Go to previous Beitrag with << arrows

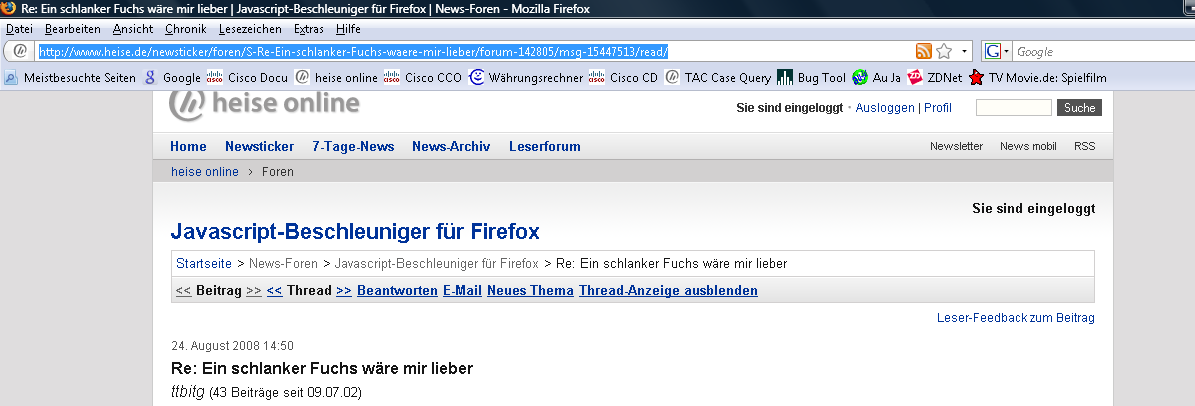pyautogui.click(x=184, y=290)
